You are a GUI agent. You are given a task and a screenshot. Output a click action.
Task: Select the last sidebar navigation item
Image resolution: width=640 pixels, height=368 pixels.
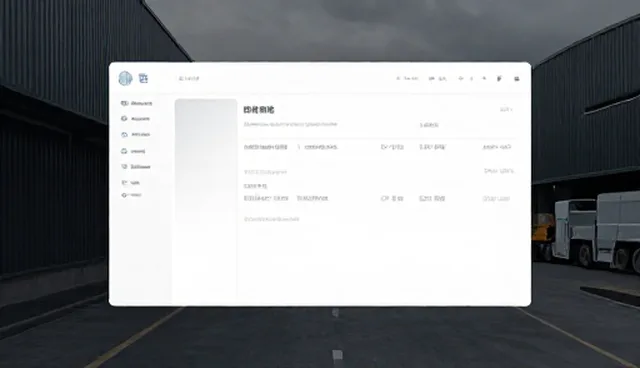[x=131, y=195]
